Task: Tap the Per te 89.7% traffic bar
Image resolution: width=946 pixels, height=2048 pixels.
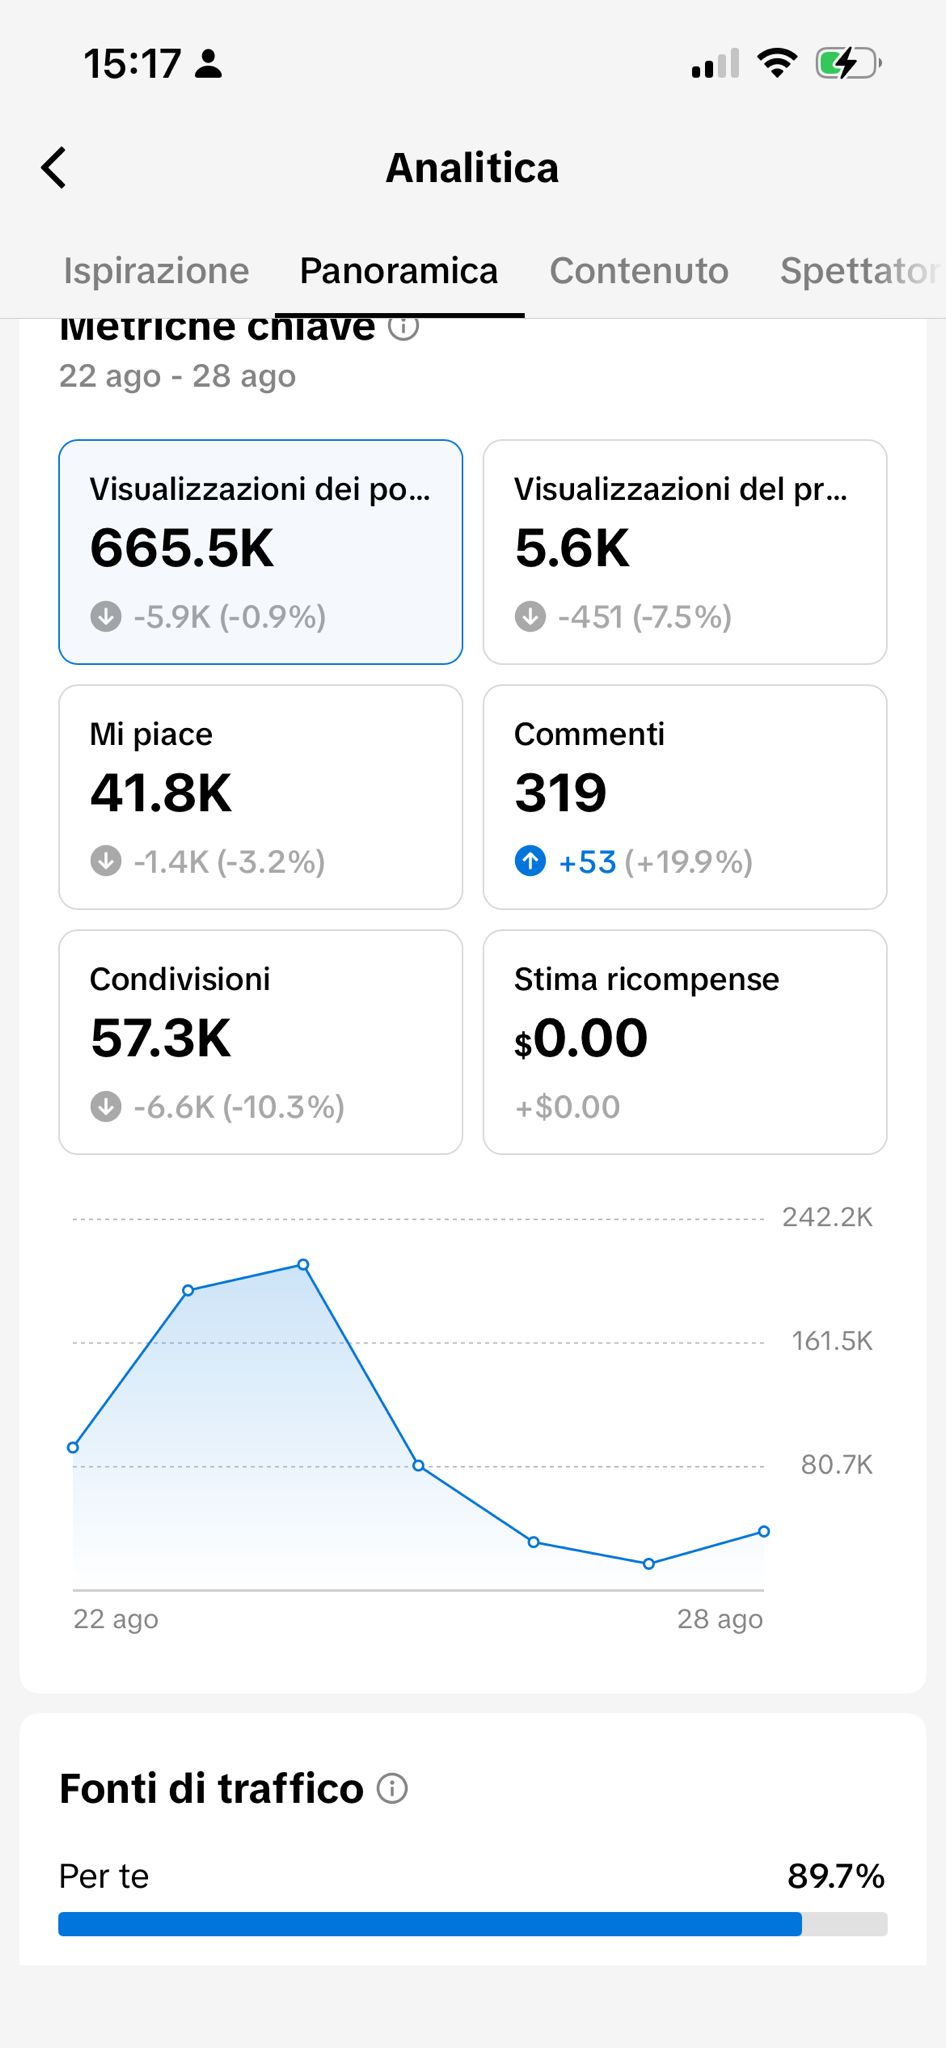Action: [473, 1924]
